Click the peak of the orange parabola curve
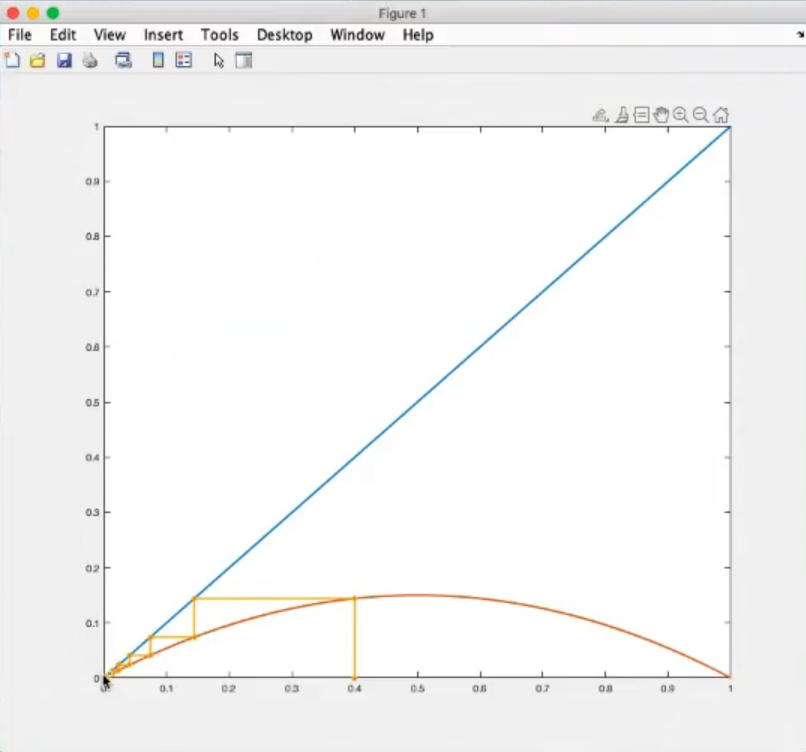Screen dimensions: 806x752 (x=417, y=595)
